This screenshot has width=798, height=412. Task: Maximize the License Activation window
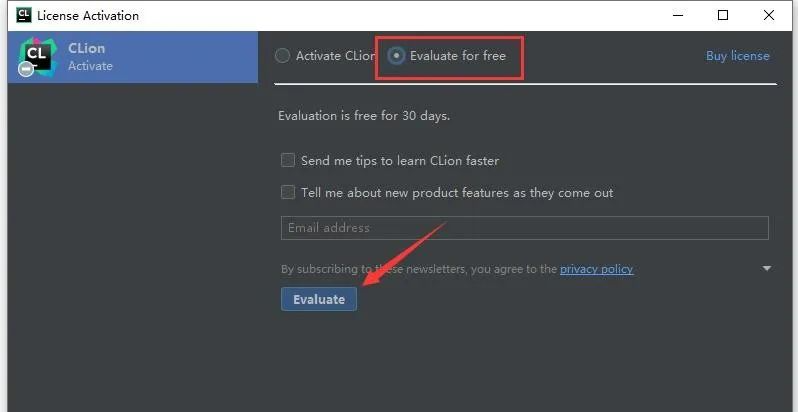click(723, 15)
